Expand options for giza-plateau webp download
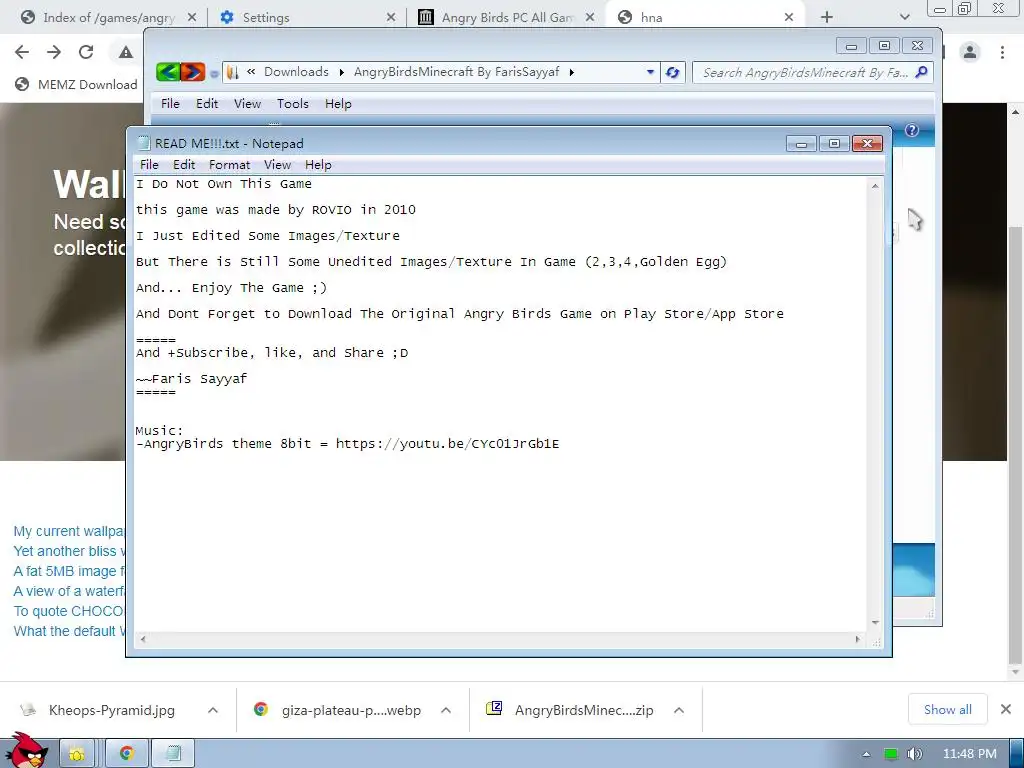This screenshot has height=768, width=1024. pos(446,710)
